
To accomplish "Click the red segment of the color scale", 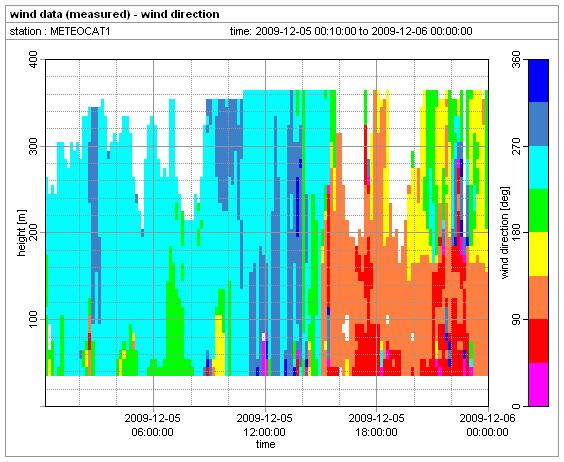I will pos(538,341).
